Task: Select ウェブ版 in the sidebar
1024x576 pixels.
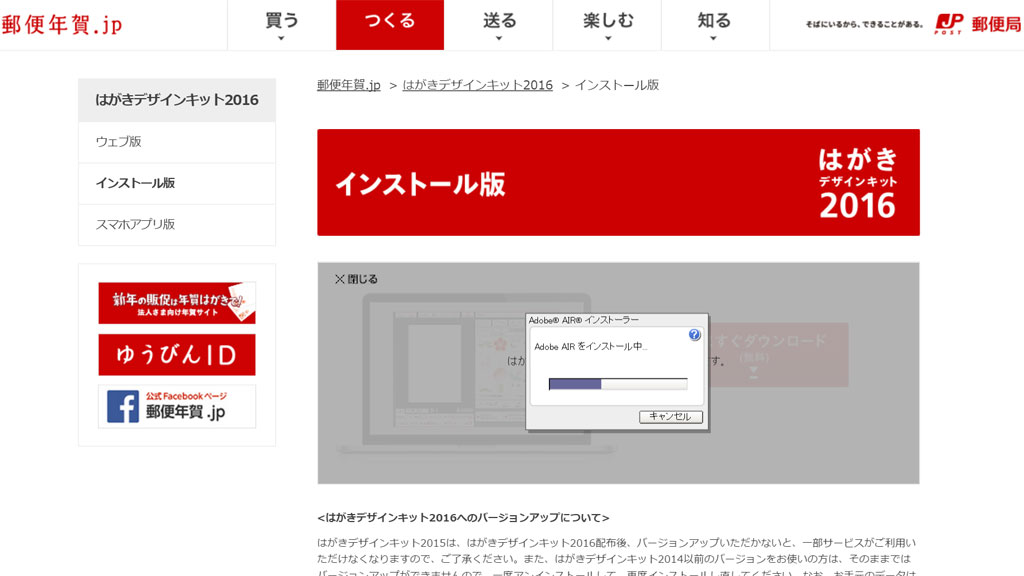Action: (x=177, y=142)
